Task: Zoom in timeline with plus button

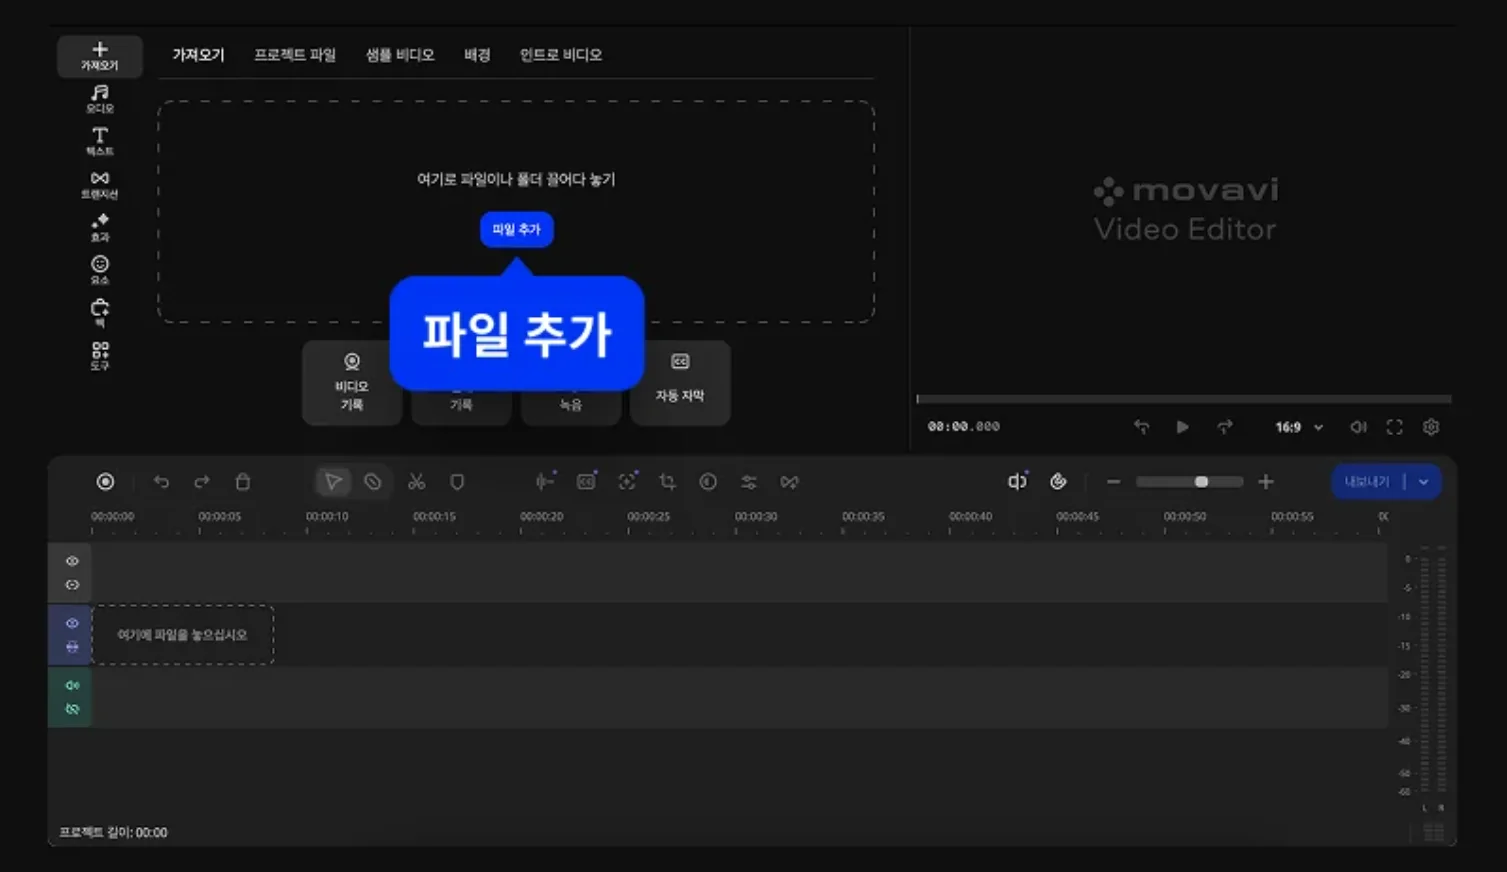Action: click(x=1266, y=482)
